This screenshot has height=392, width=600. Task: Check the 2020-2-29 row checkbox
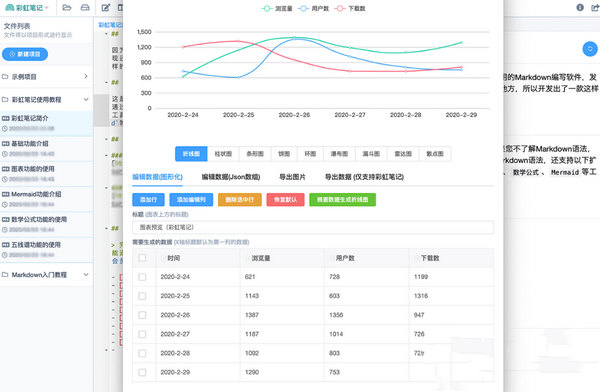[x=142, y=372]
